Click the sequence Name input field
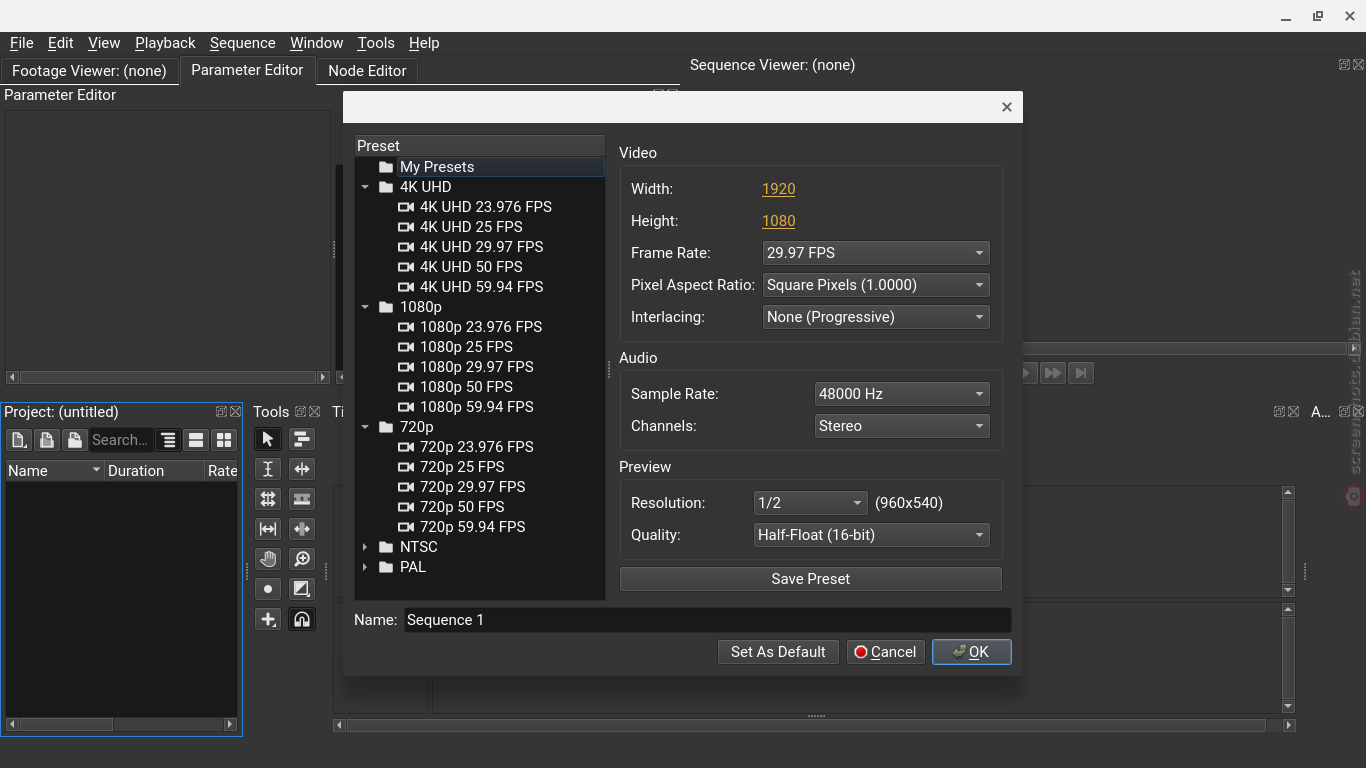The height and width of the screenshot is (768, 1366). point(707,620)
